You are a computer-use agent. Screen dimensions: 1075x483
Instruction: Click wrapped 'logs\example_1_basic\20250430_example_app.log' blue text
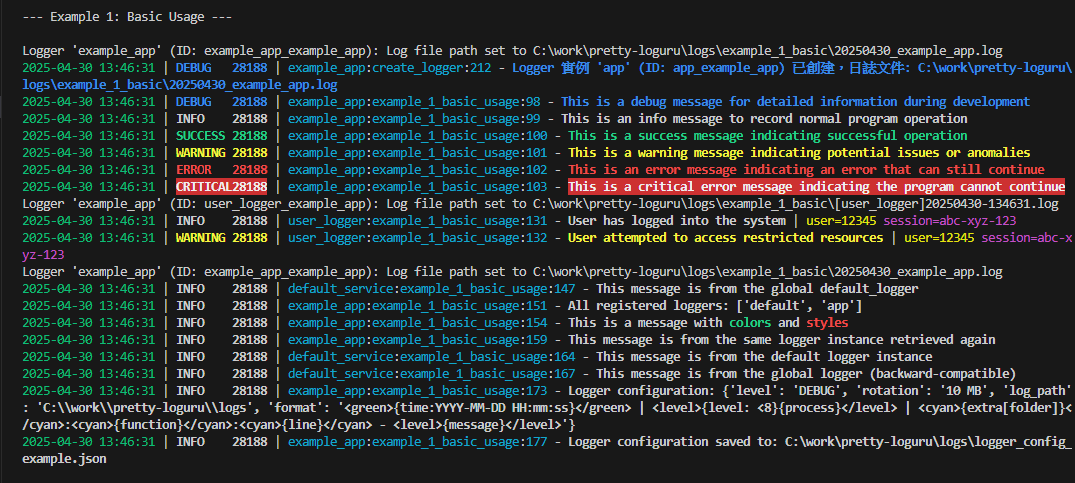click(180, 85)
